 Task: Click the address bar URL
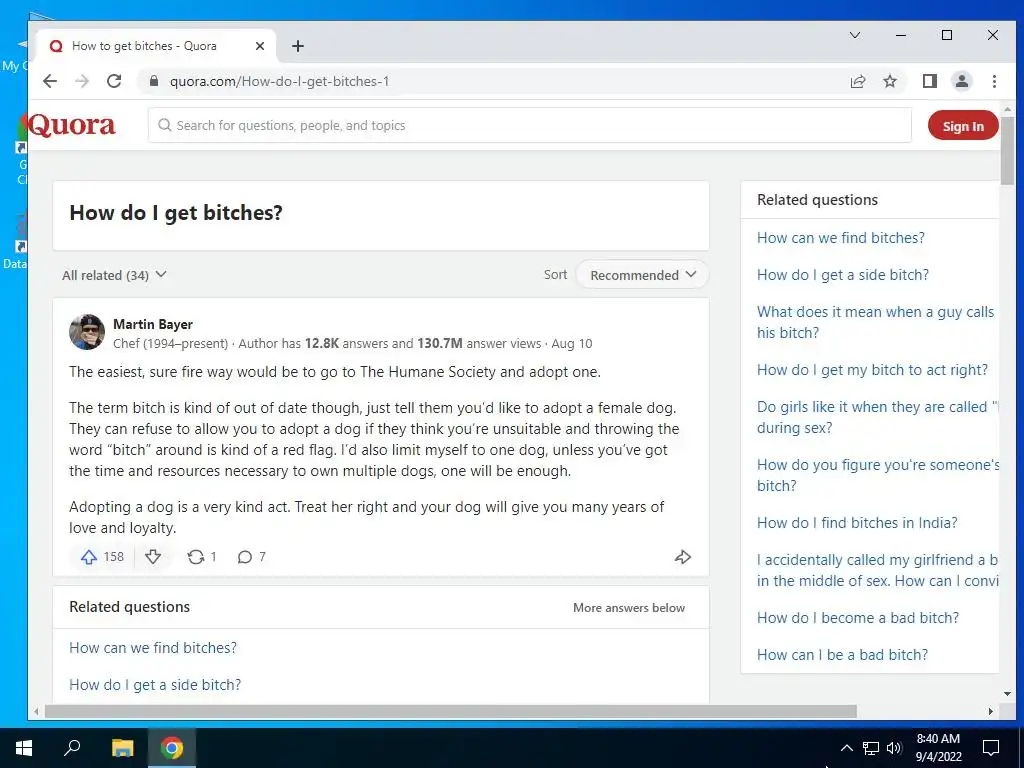(280, 81)
